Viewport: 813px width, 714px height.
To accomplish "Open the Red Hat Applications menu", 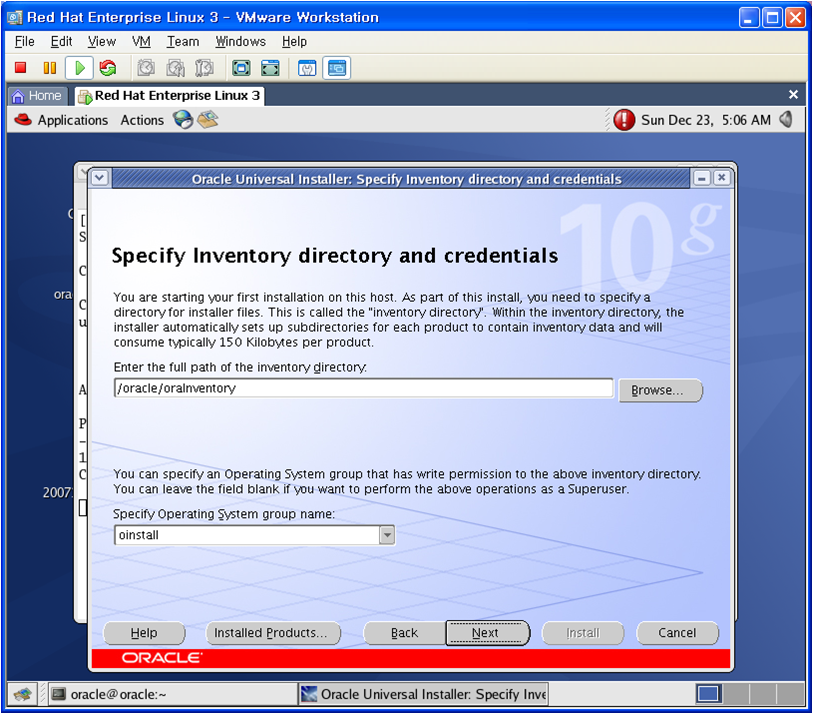I will pos(61,120).
